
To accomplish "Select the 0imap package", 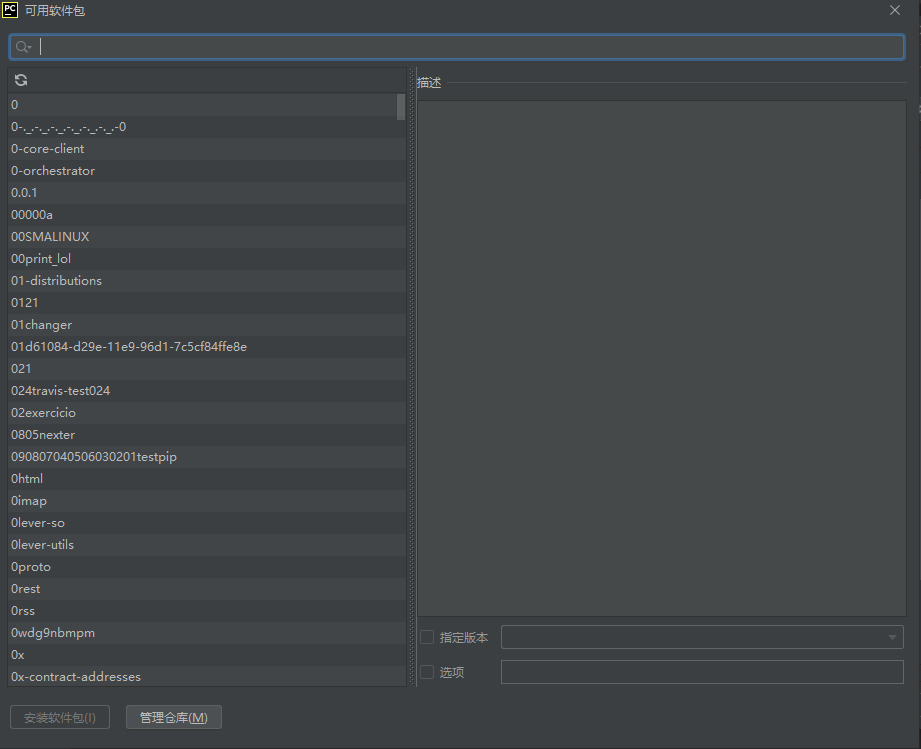I will (207, 501).
